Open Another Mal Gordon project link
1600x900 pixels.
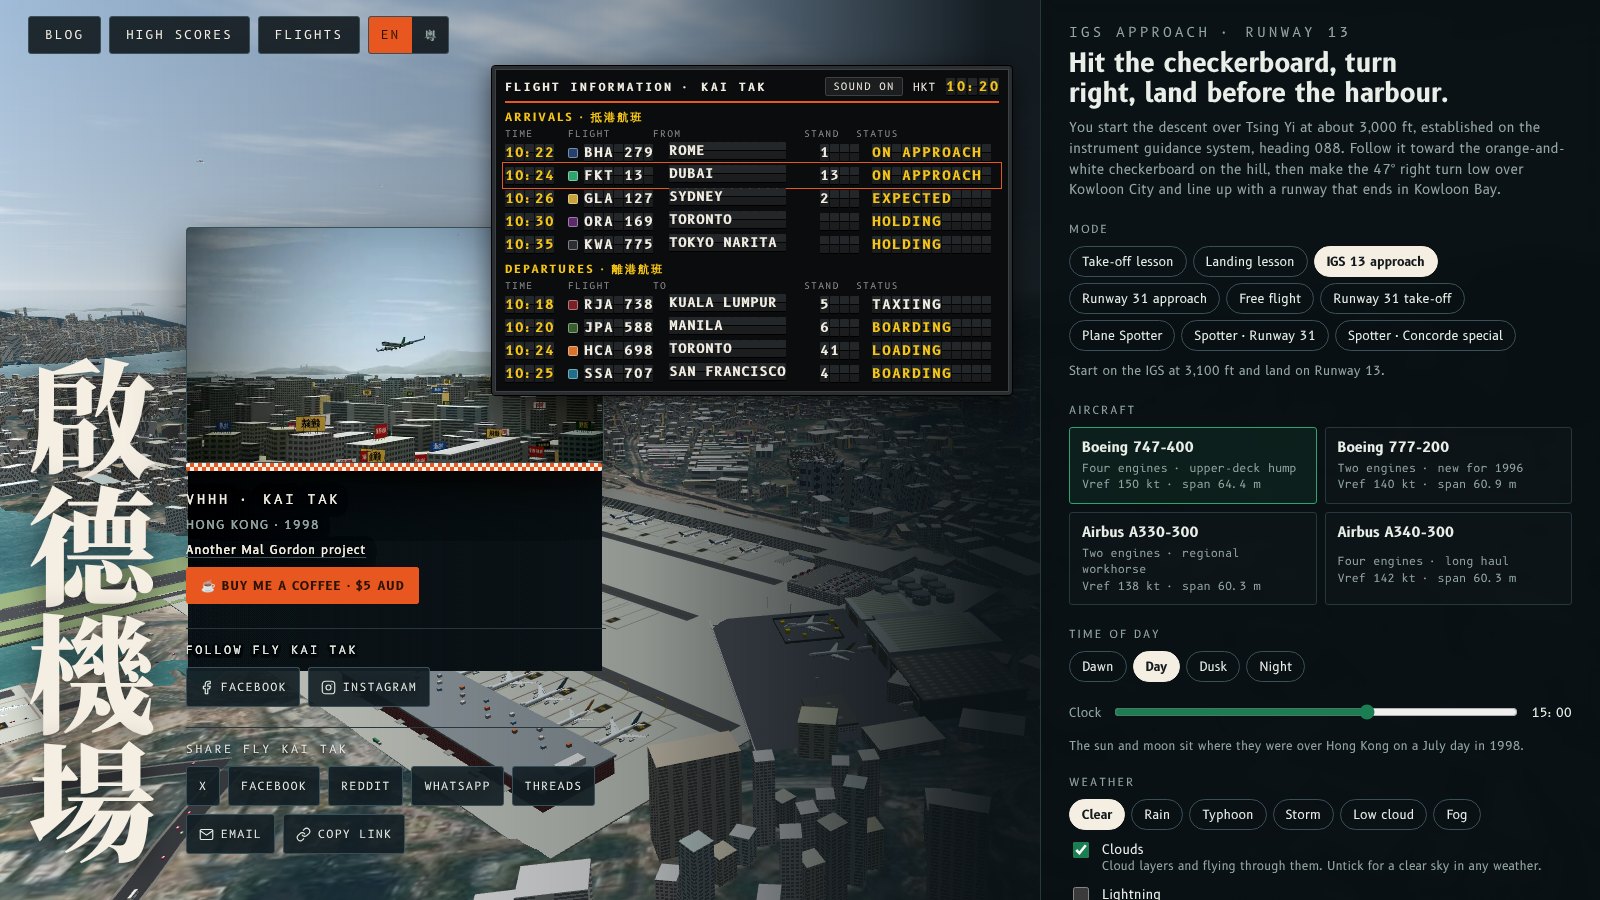tap(276, 550)
